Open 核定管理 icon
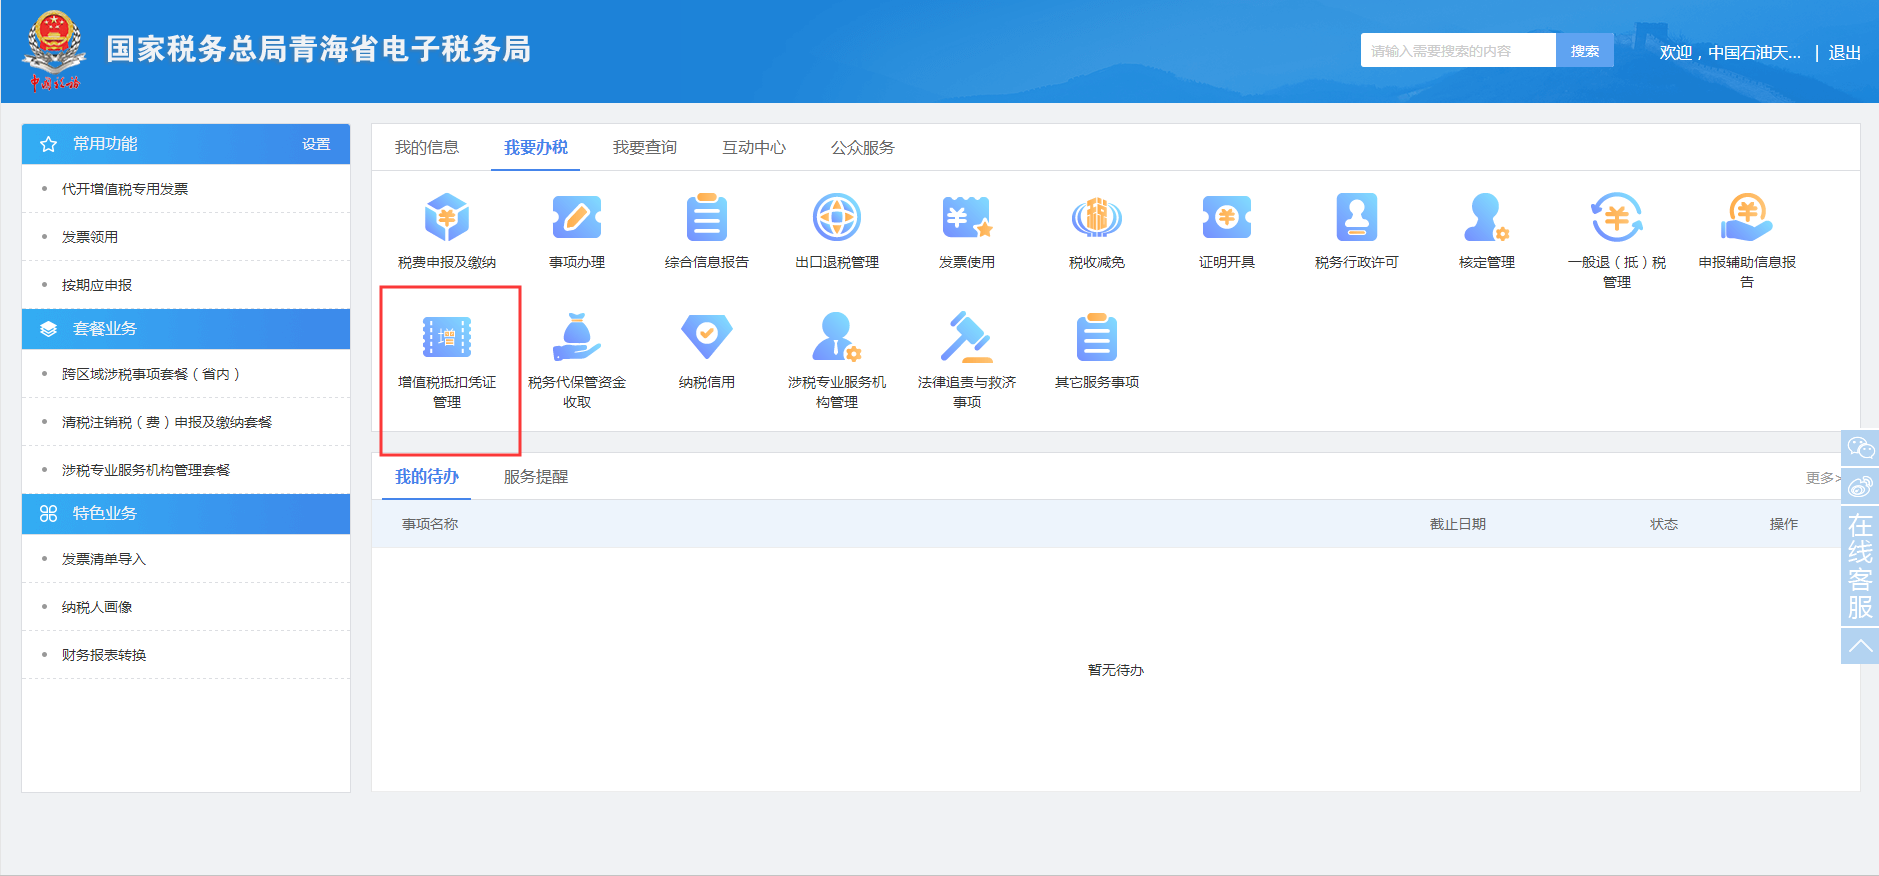1879x876 pixels. (x=1487, y=217)
